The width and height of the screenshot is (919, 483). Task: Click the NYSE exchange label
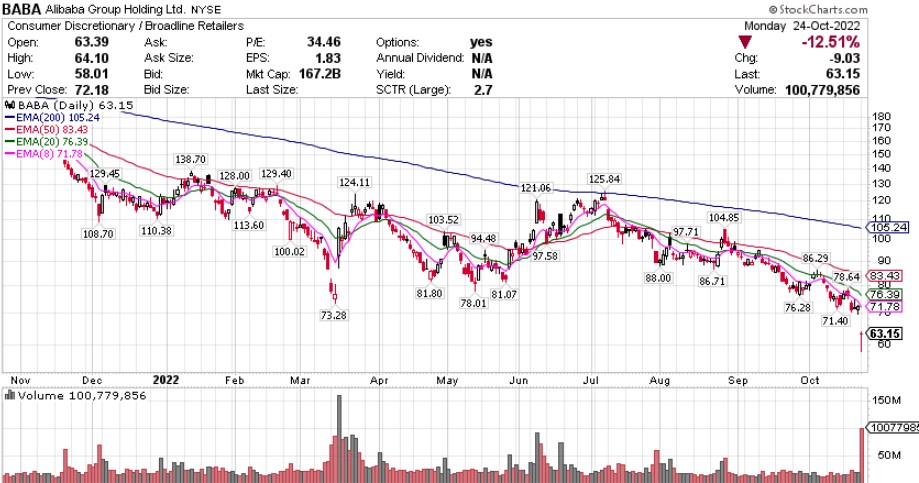tap(206, 10)
